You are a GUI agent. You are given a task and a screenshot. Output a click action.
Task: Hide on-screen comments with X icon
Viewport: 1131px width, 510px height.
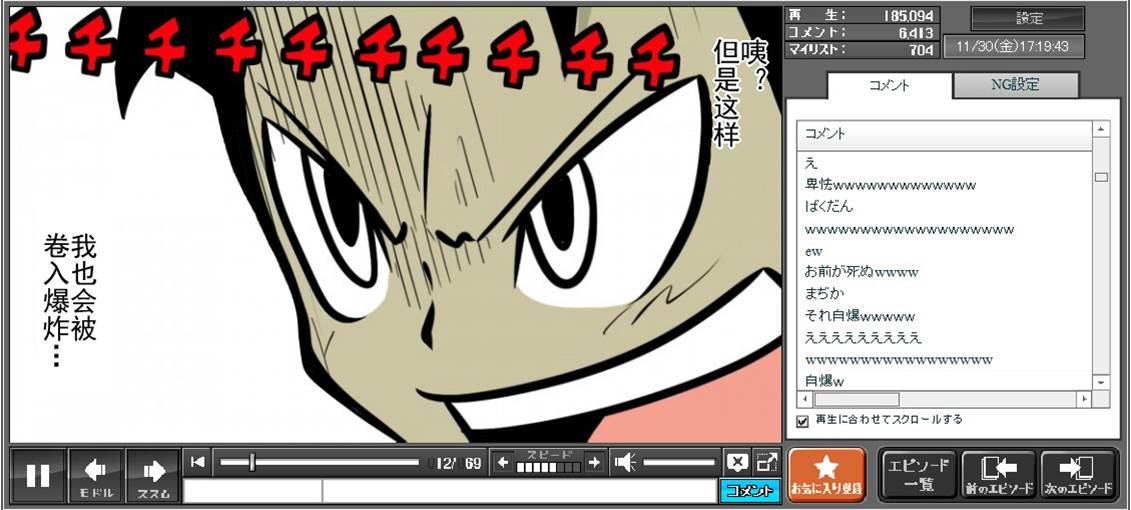click(x=737, y=462)
